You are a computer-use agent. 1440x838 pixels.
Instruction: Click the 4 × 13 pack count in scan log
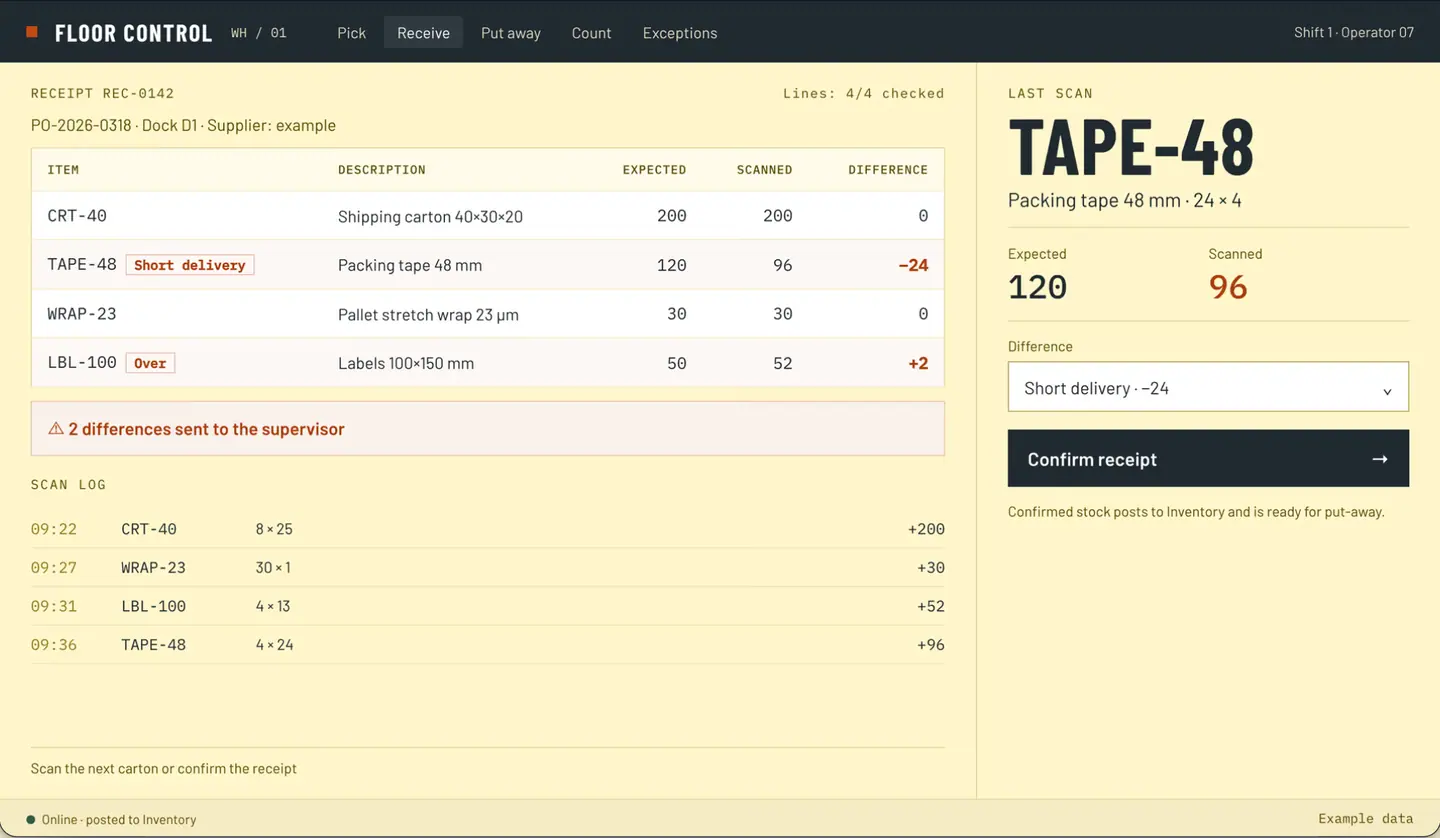tap(273, 606)
